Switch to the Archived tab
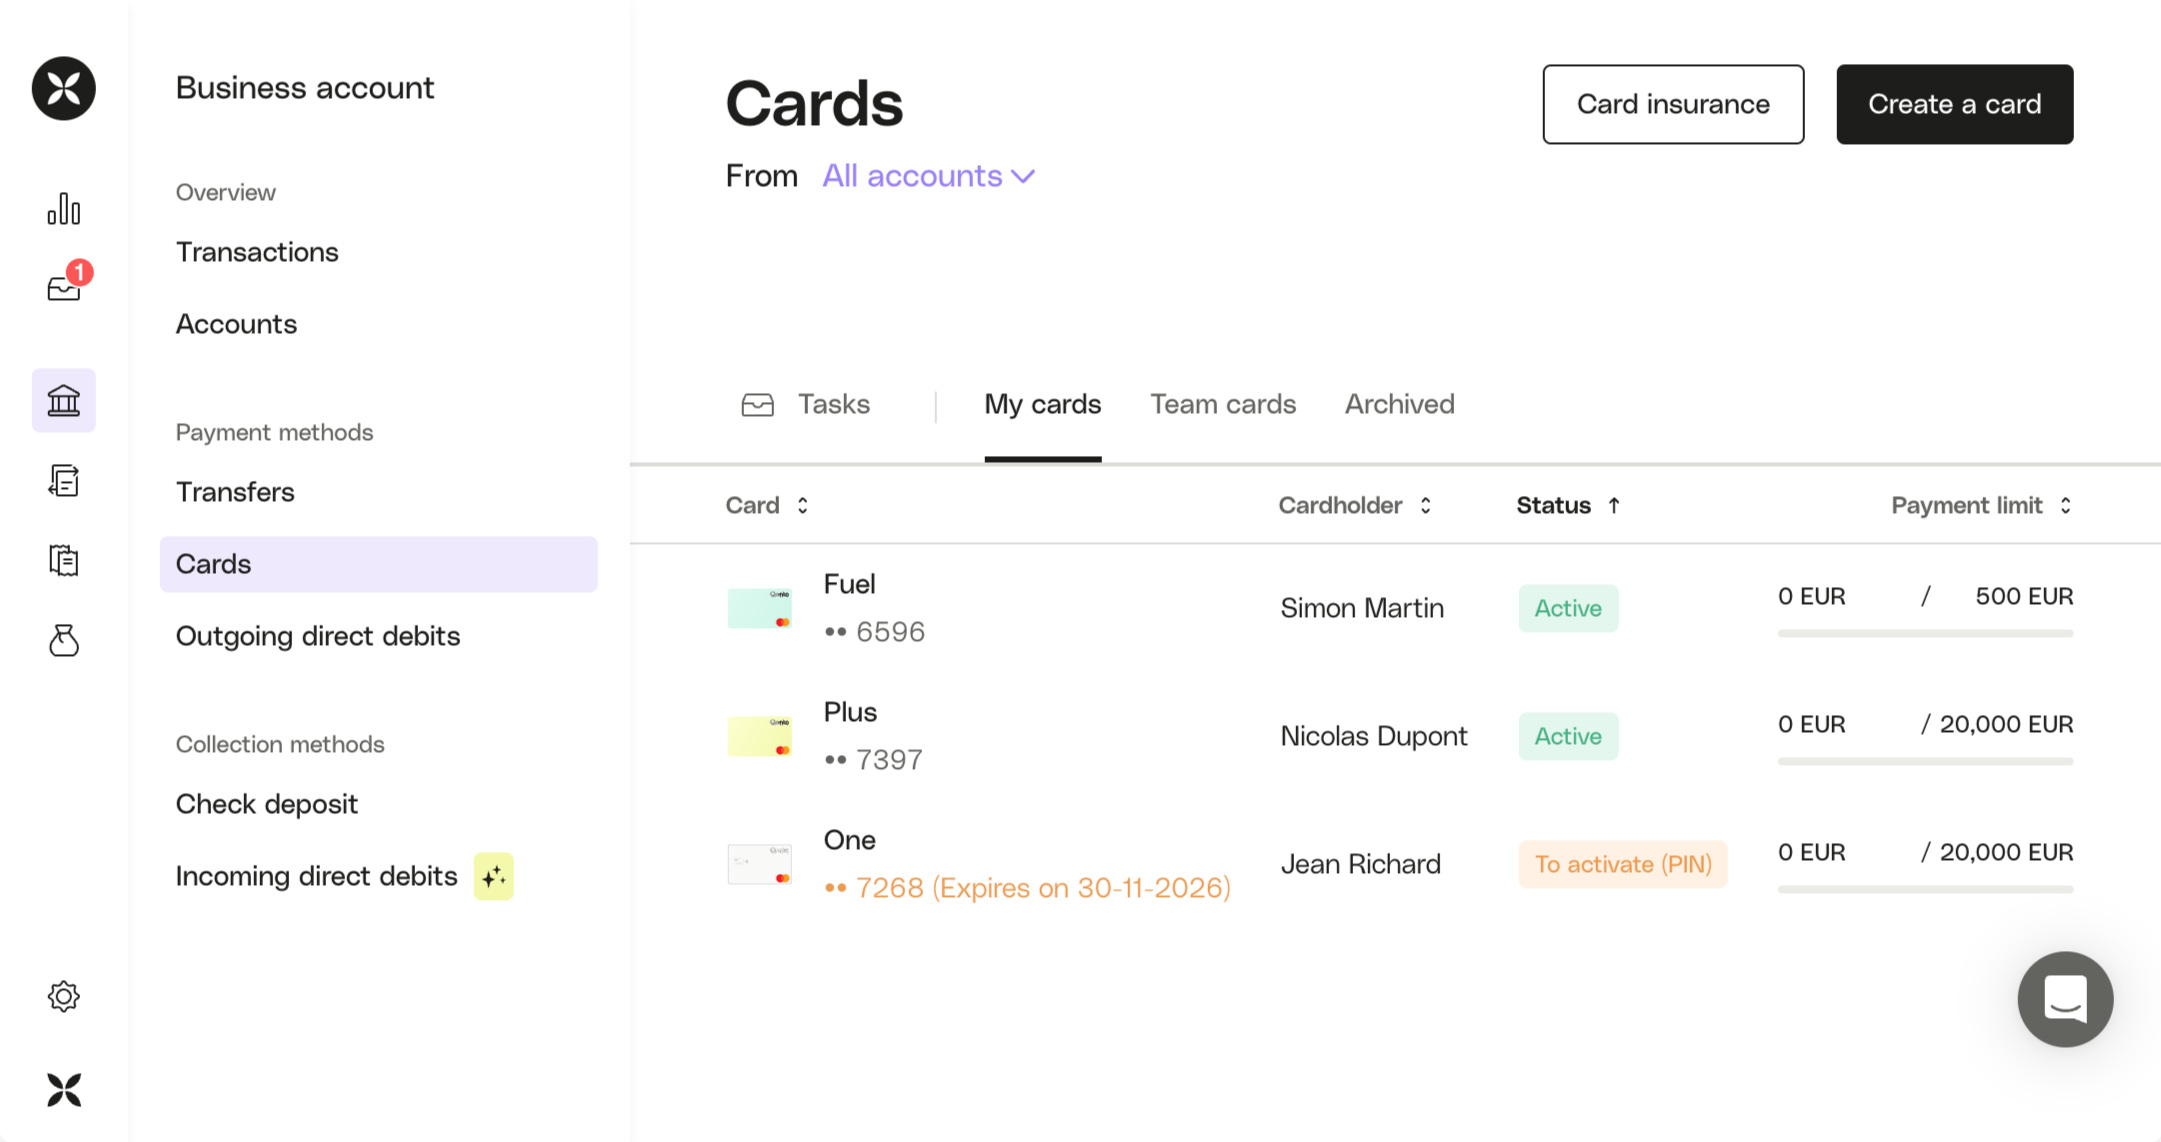Screen dimensions: 2161x1142 1399,404
